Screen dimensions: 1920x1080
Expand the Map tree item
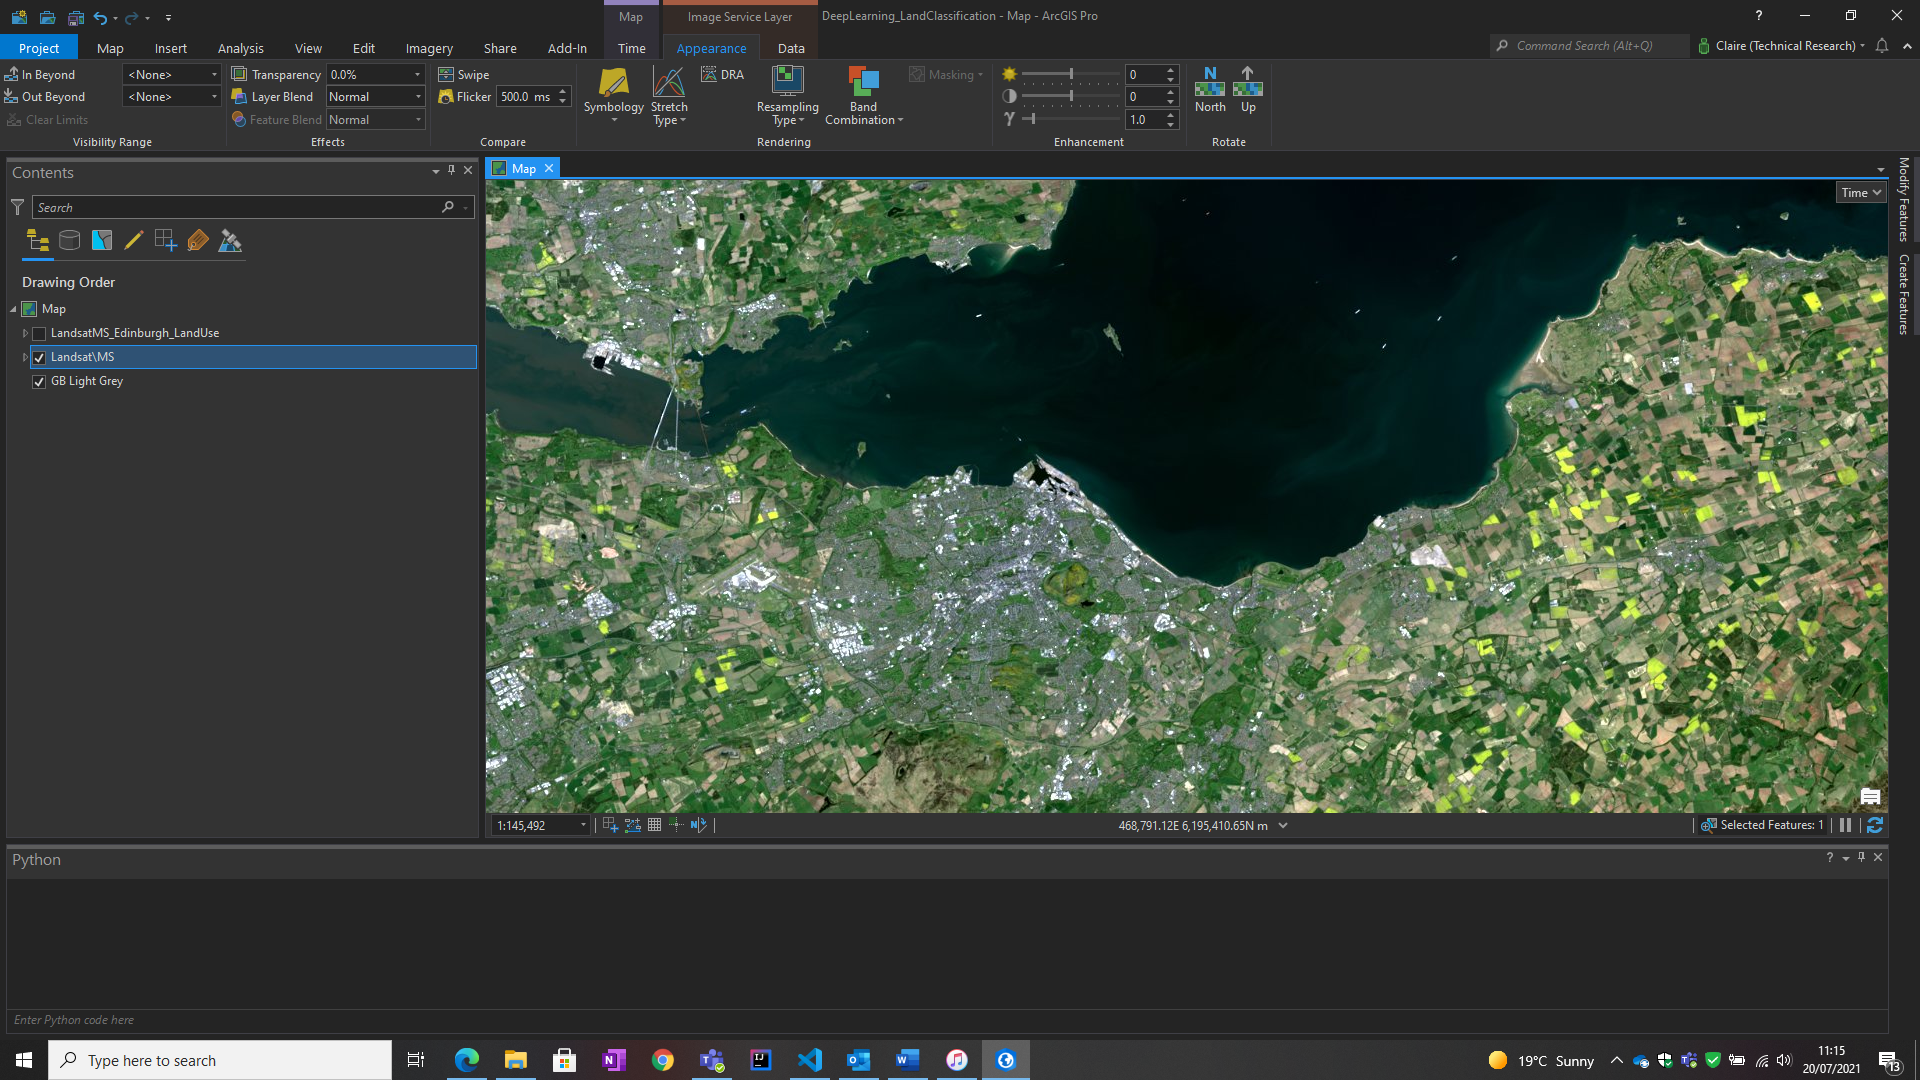coord(13,307)
